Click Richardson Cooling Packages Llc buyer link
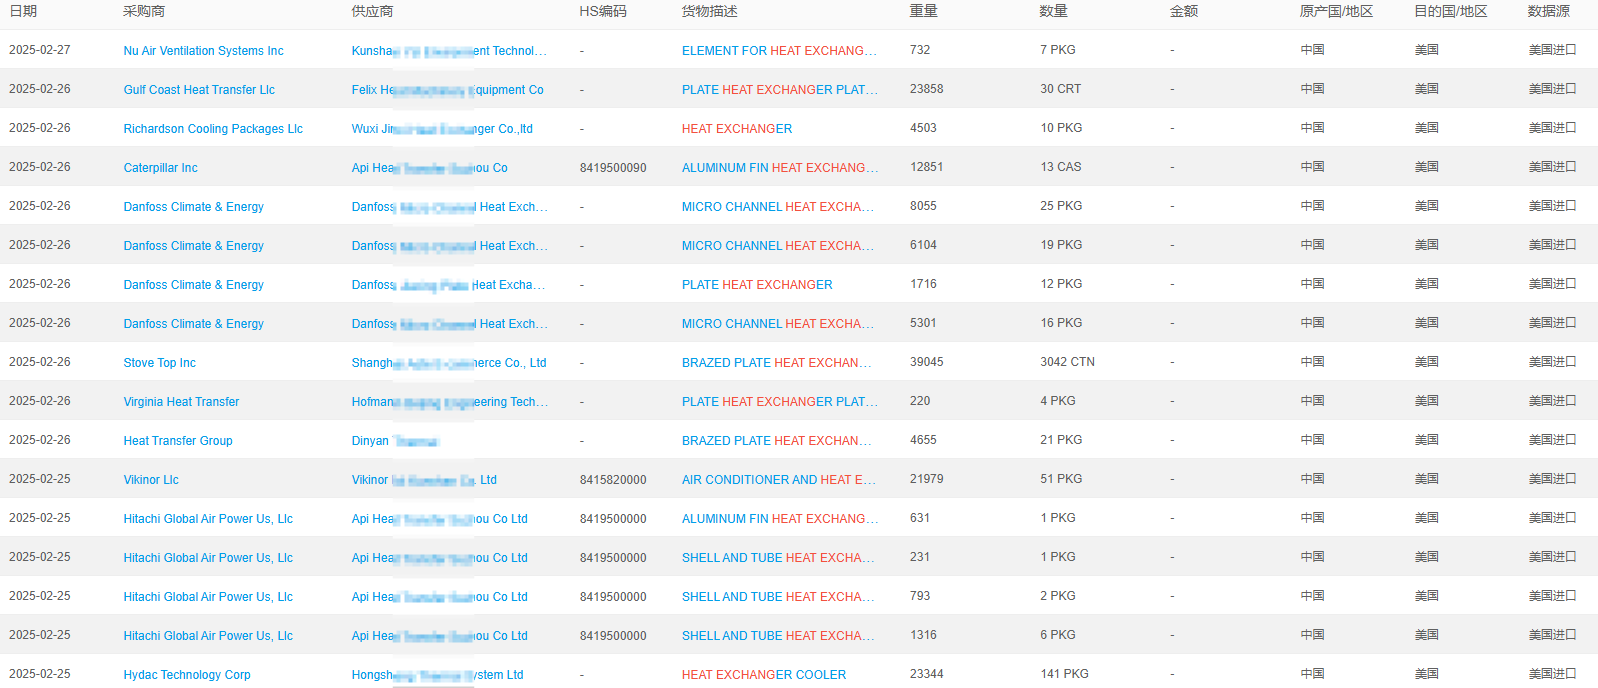 point(213,129)
